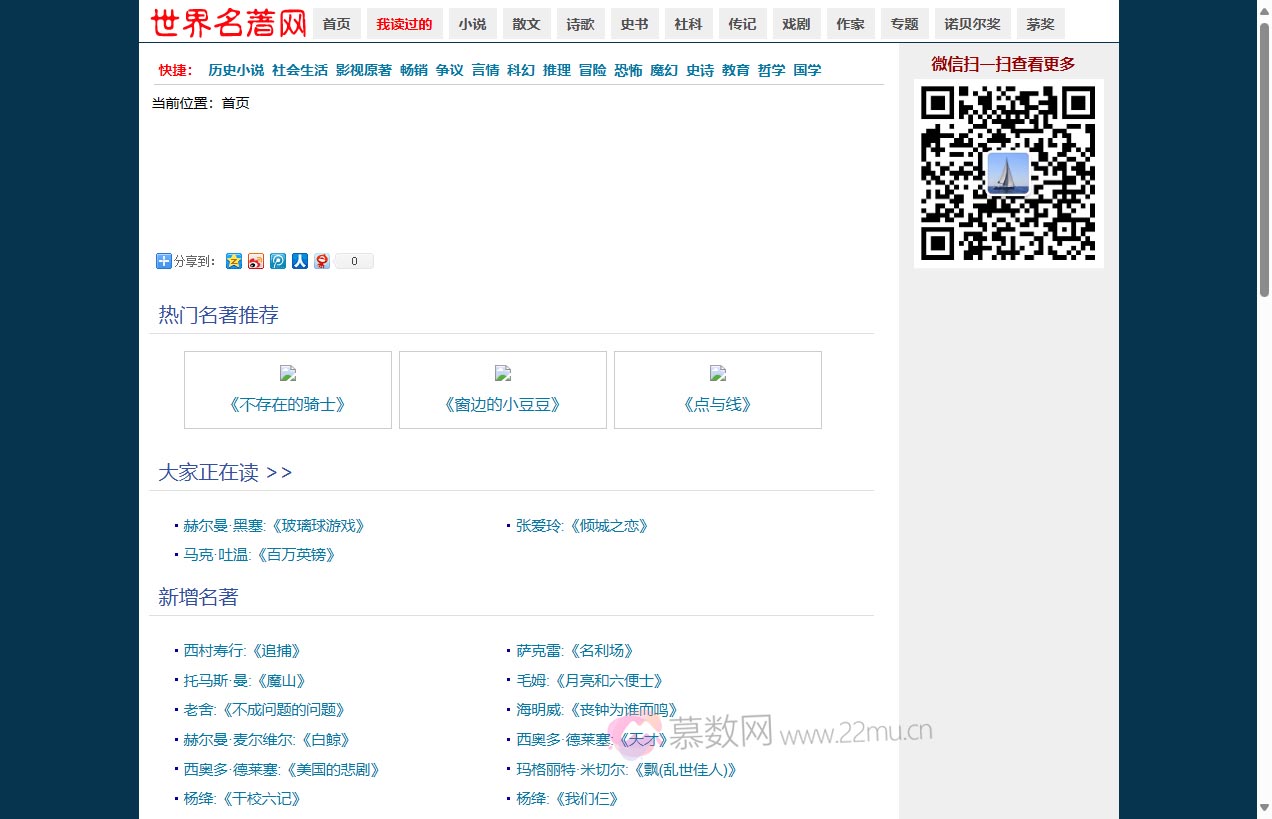1272x819 pixels.
Task: Switch to the 我读过的 tab
Action: (x=404, y=23)
